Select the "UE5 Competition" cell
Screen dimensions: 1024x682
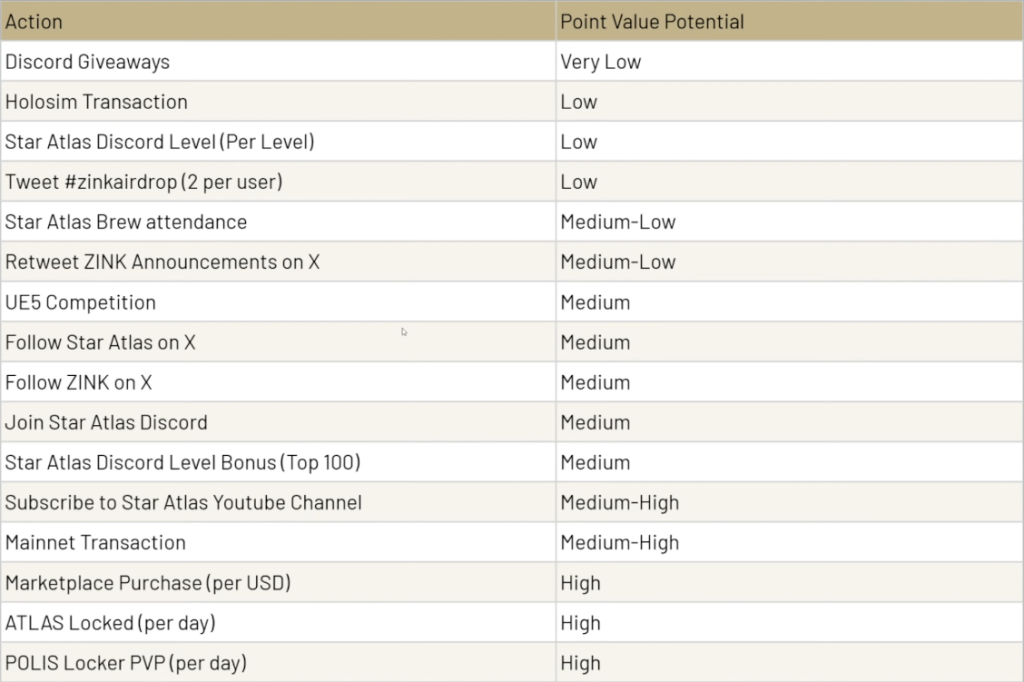point(80,302)
